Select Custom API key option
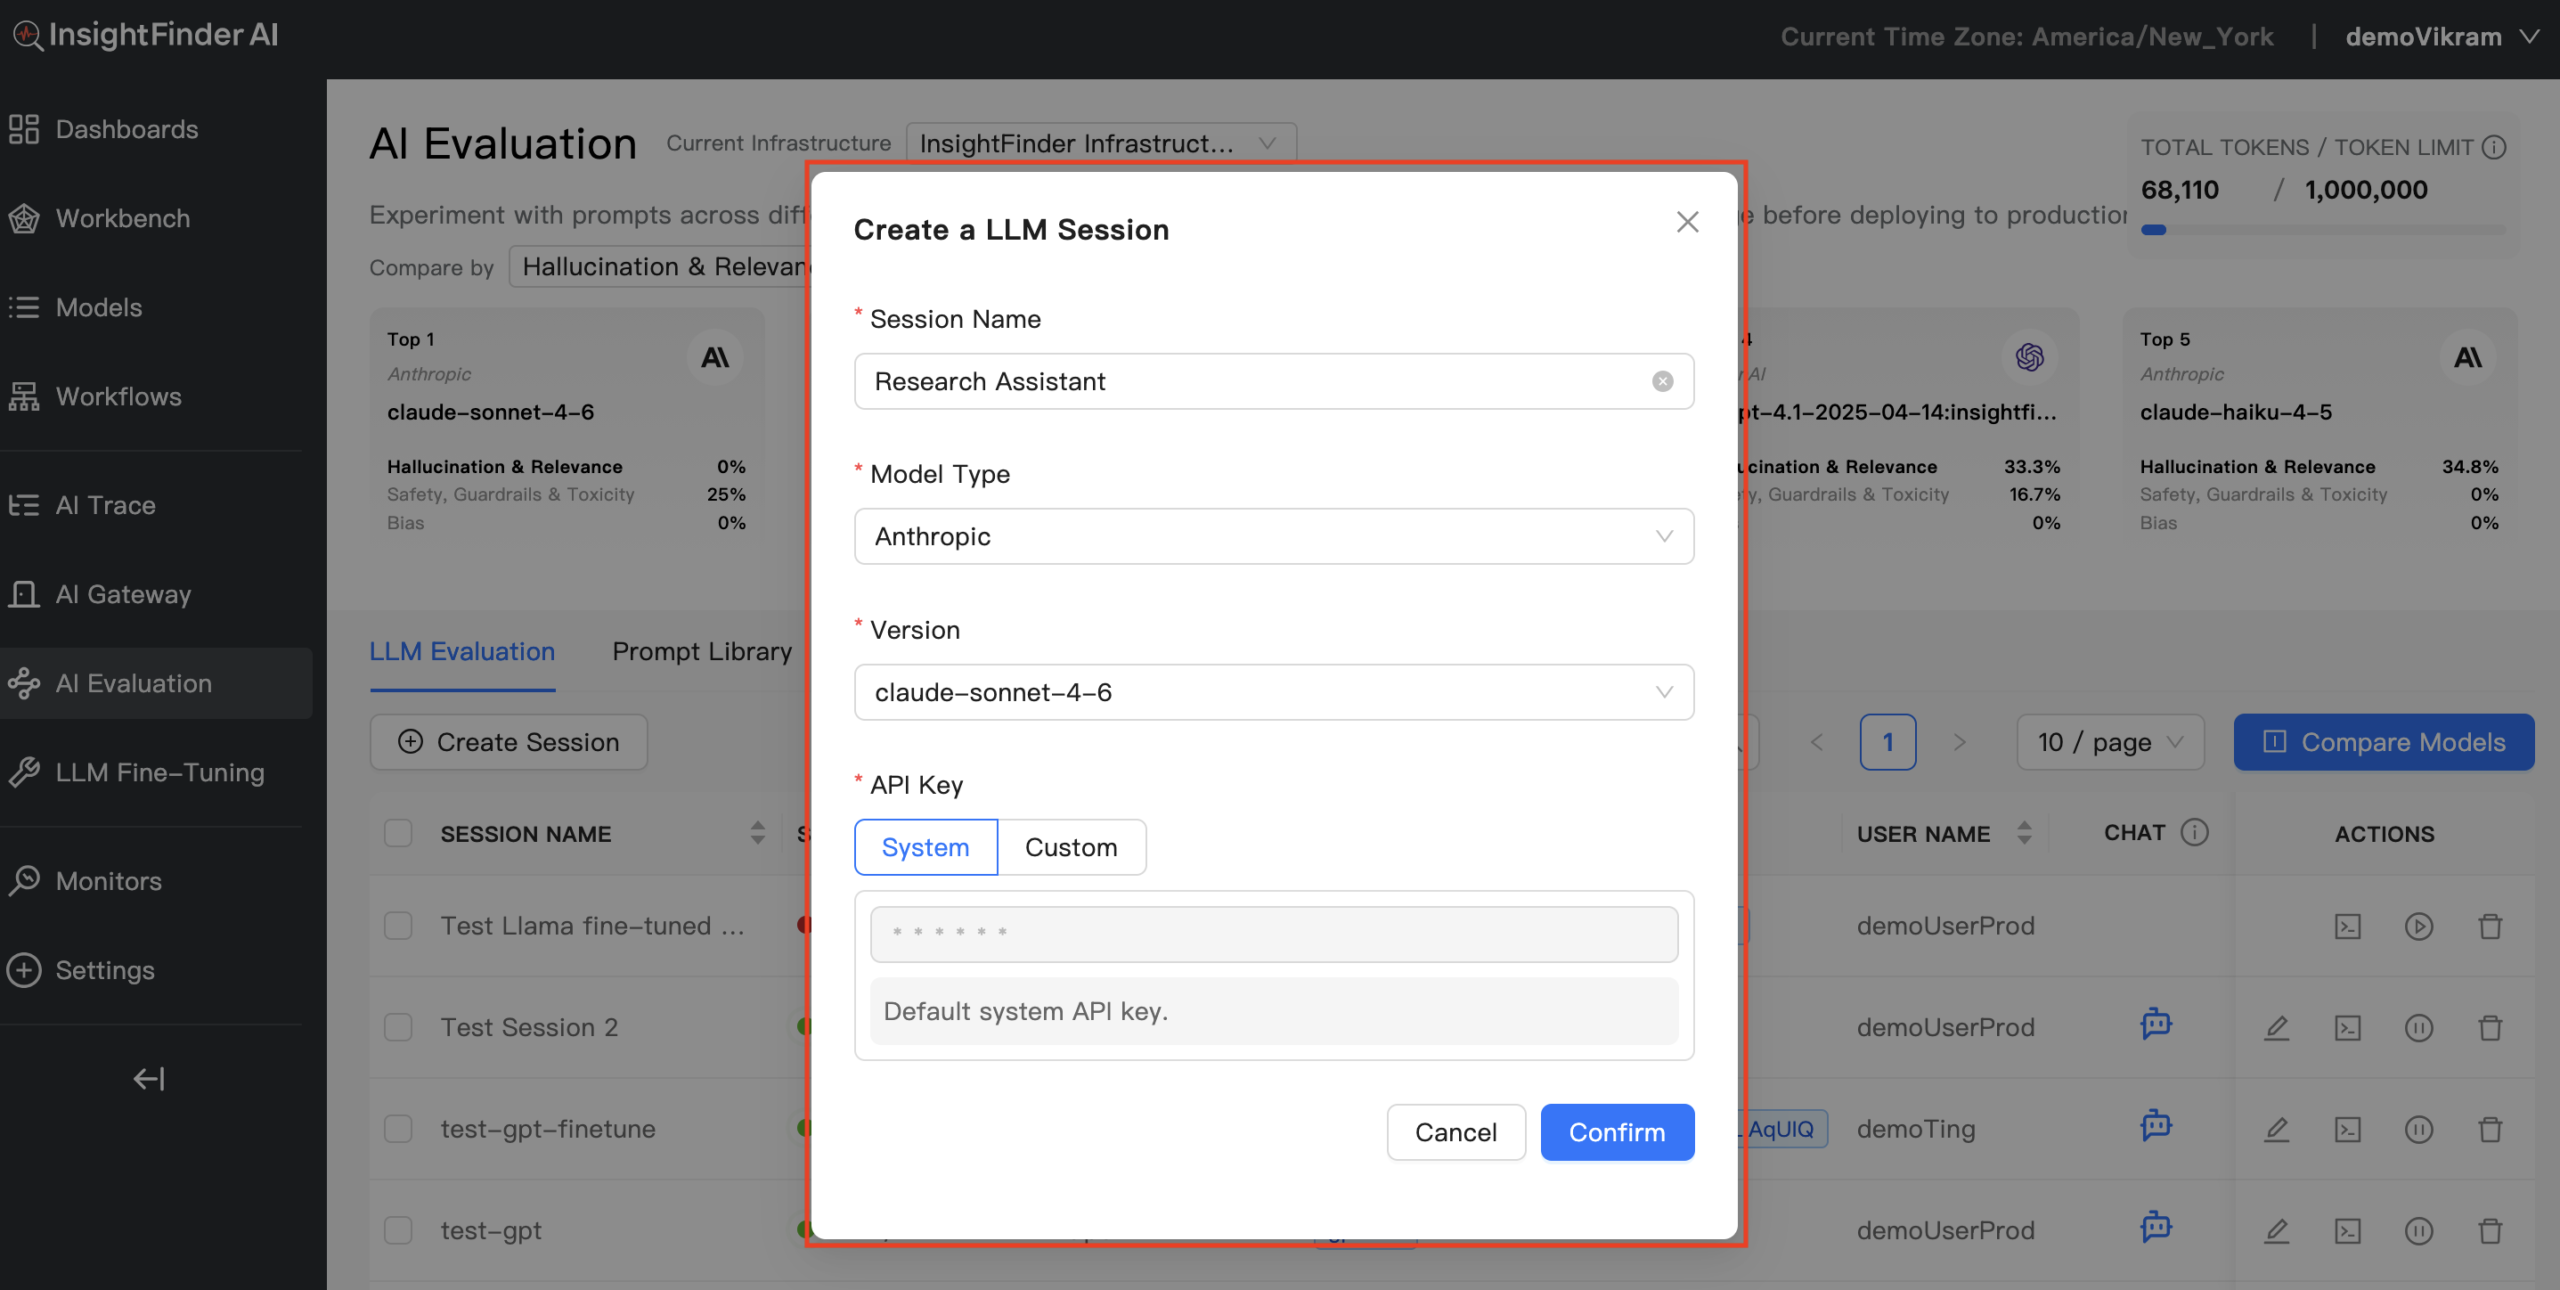Viewport: 2560px width, 1290px height. click(1071, 847)
